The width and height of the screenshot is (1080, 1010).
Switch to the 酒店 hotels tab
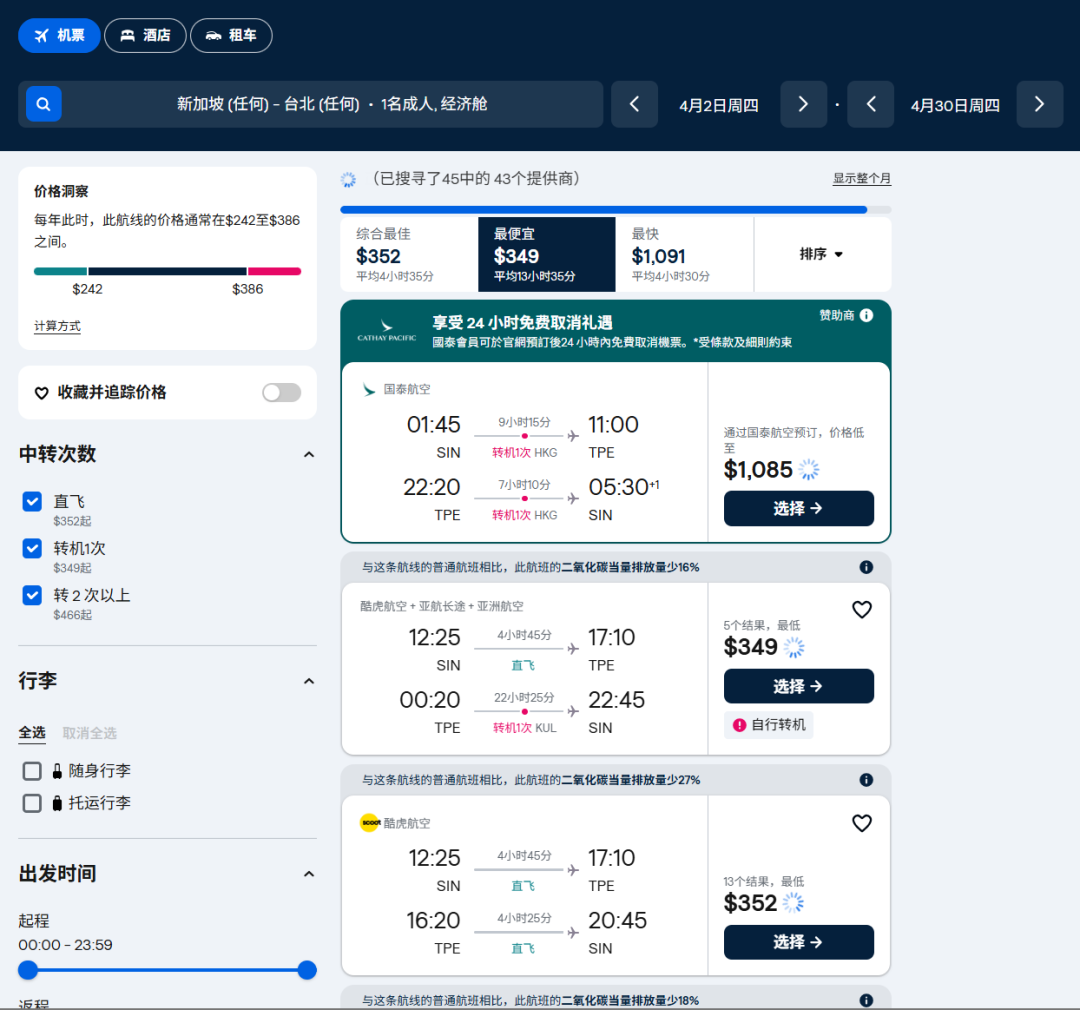(x=145, y=35)
